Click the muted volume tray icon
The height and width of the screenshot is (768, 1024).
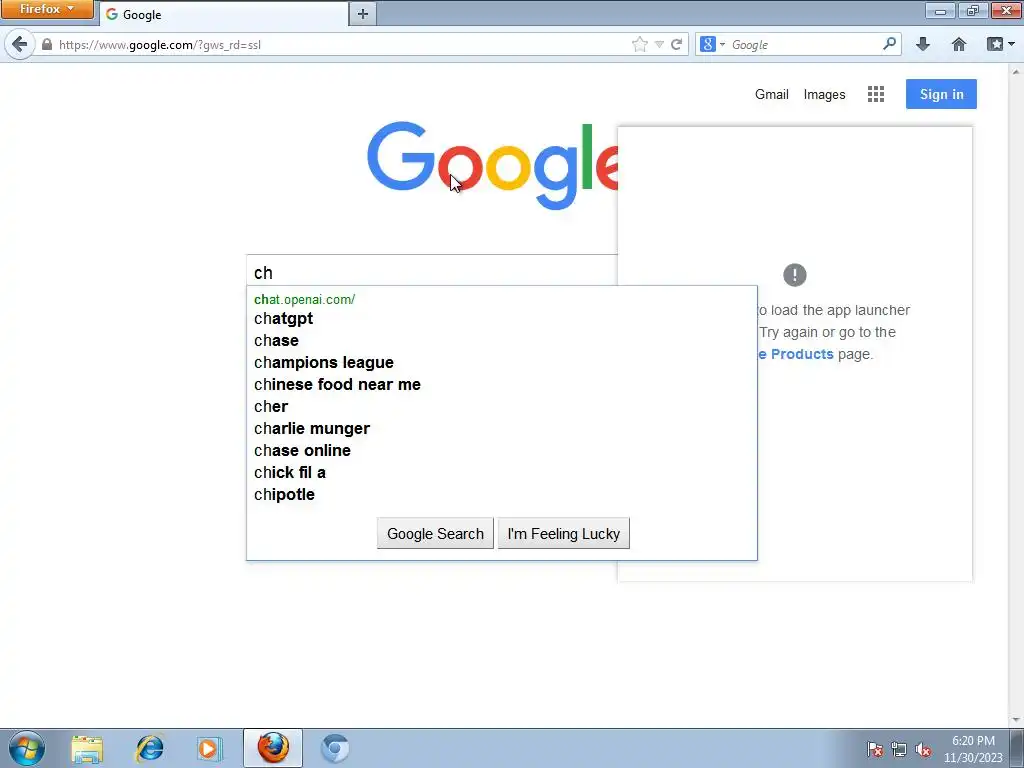[923, 749]
